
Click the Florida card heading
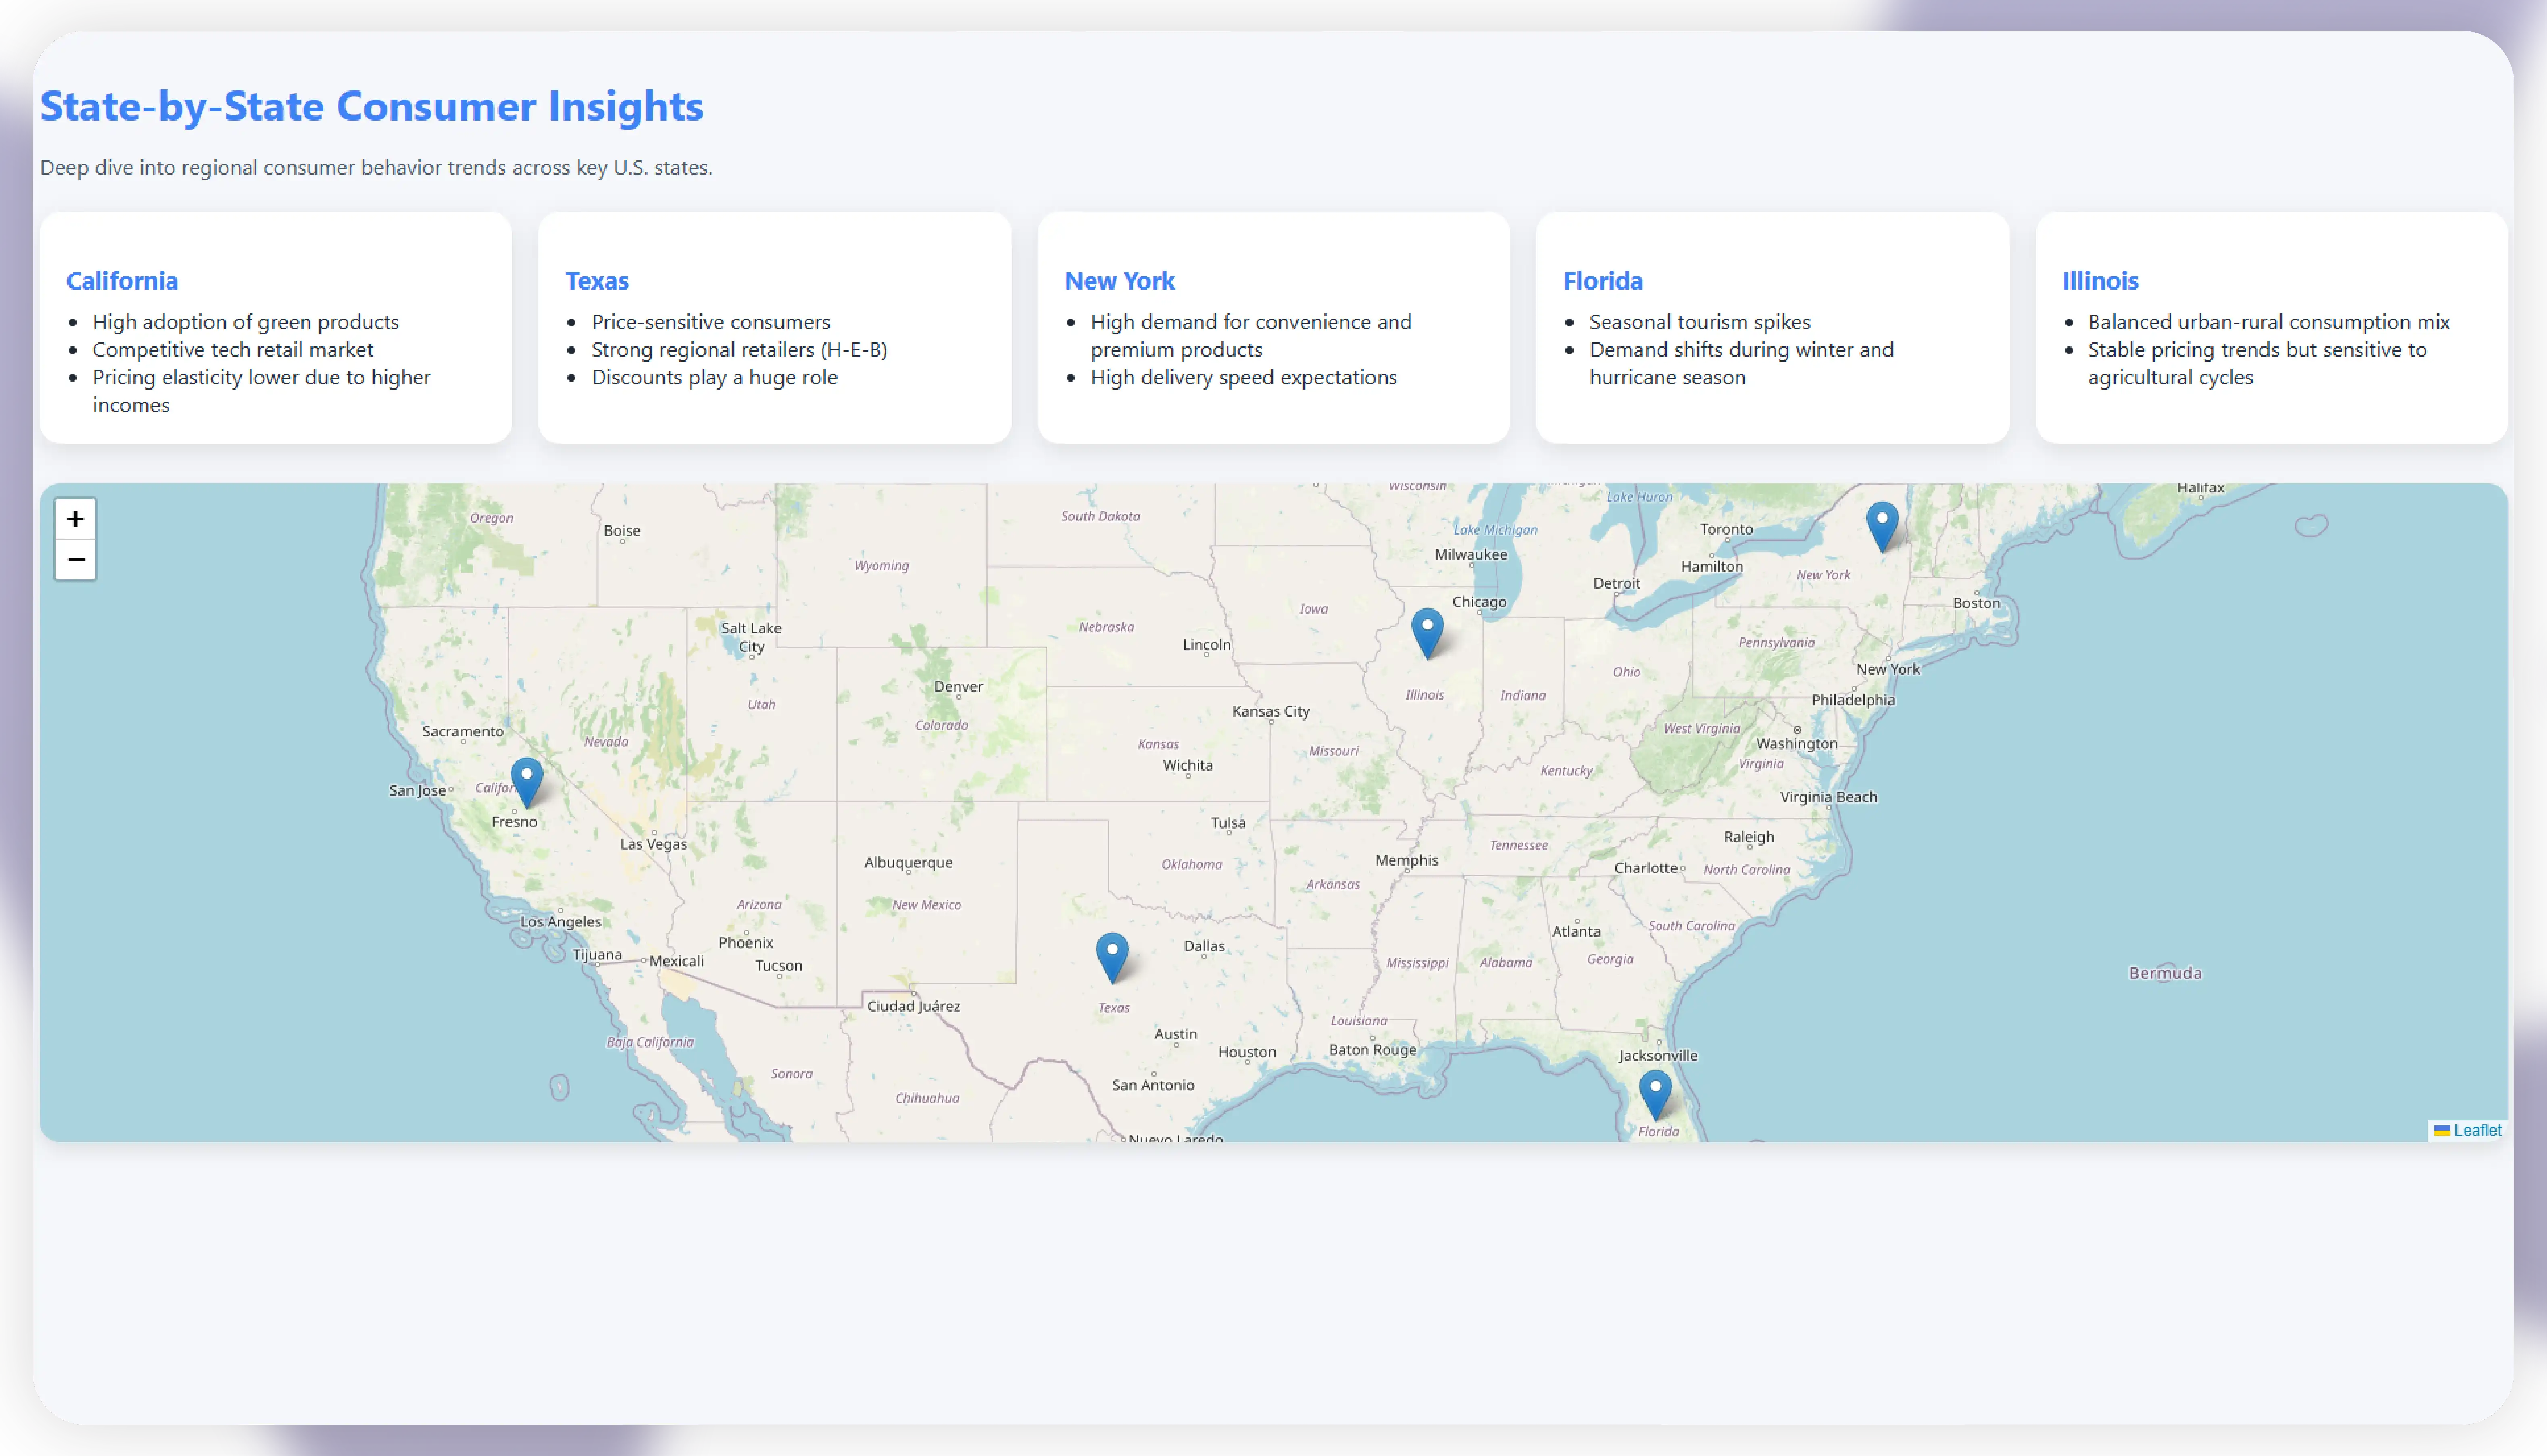1602,281
